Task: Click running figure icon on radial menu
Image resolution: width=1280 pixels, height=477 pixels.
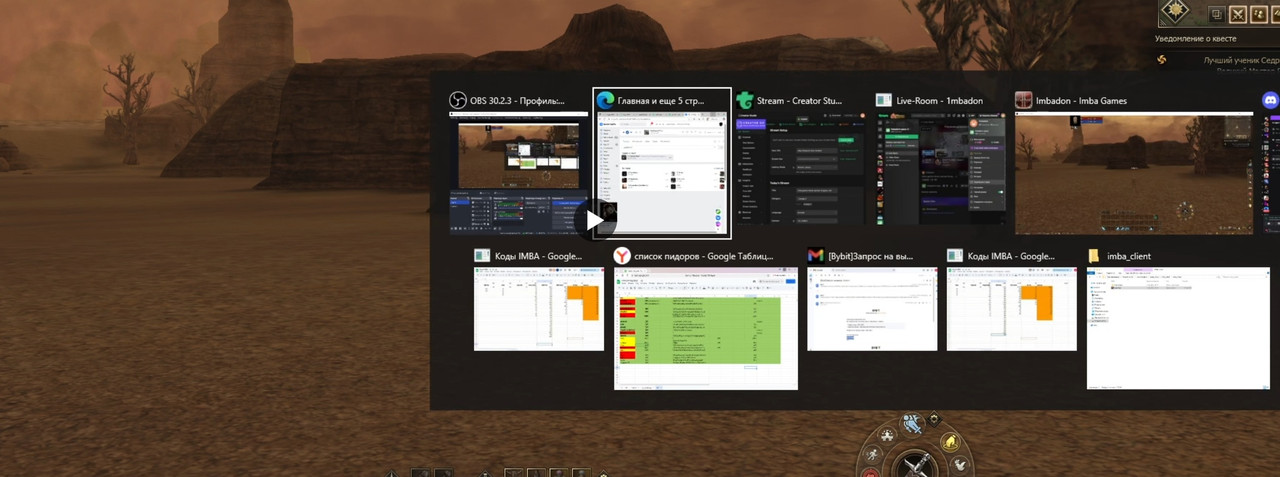Action: point(873,454)
